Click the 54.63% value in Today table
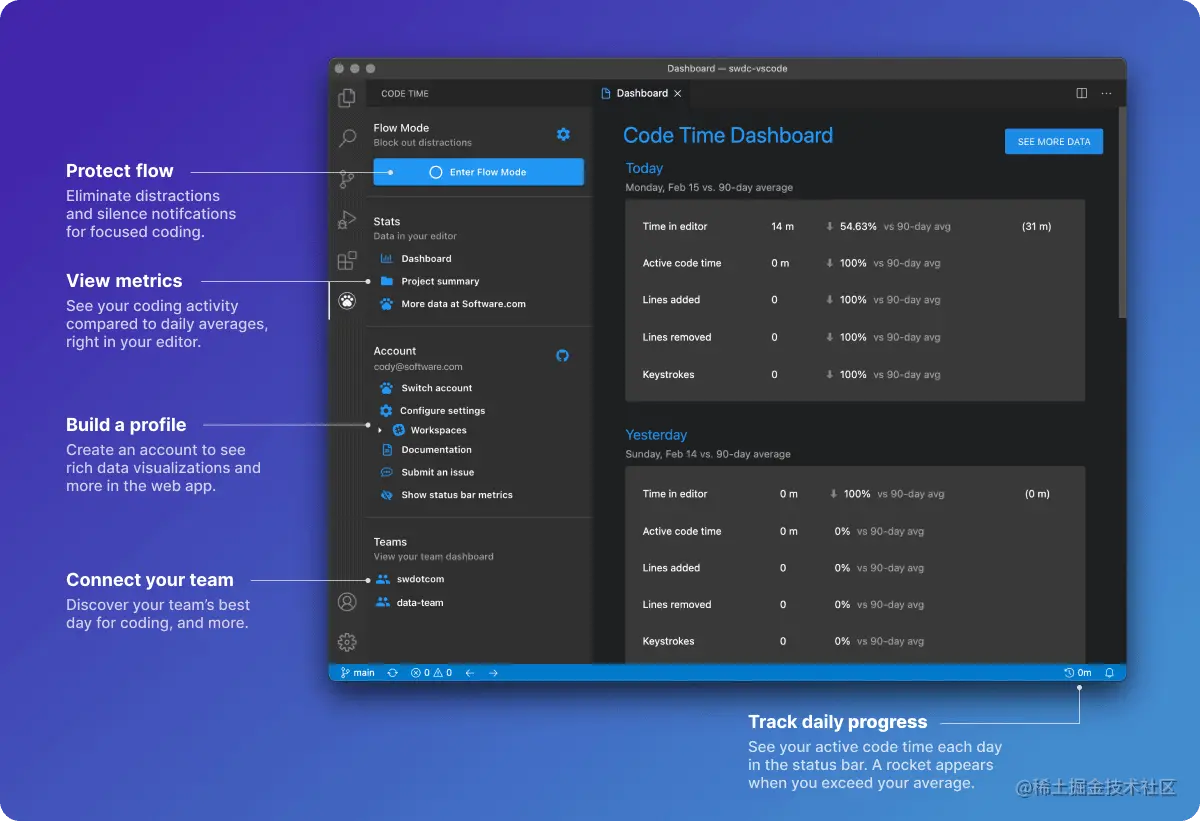Image resolution: width=1200 pixels, height=821 pixels. coord(858,227)
